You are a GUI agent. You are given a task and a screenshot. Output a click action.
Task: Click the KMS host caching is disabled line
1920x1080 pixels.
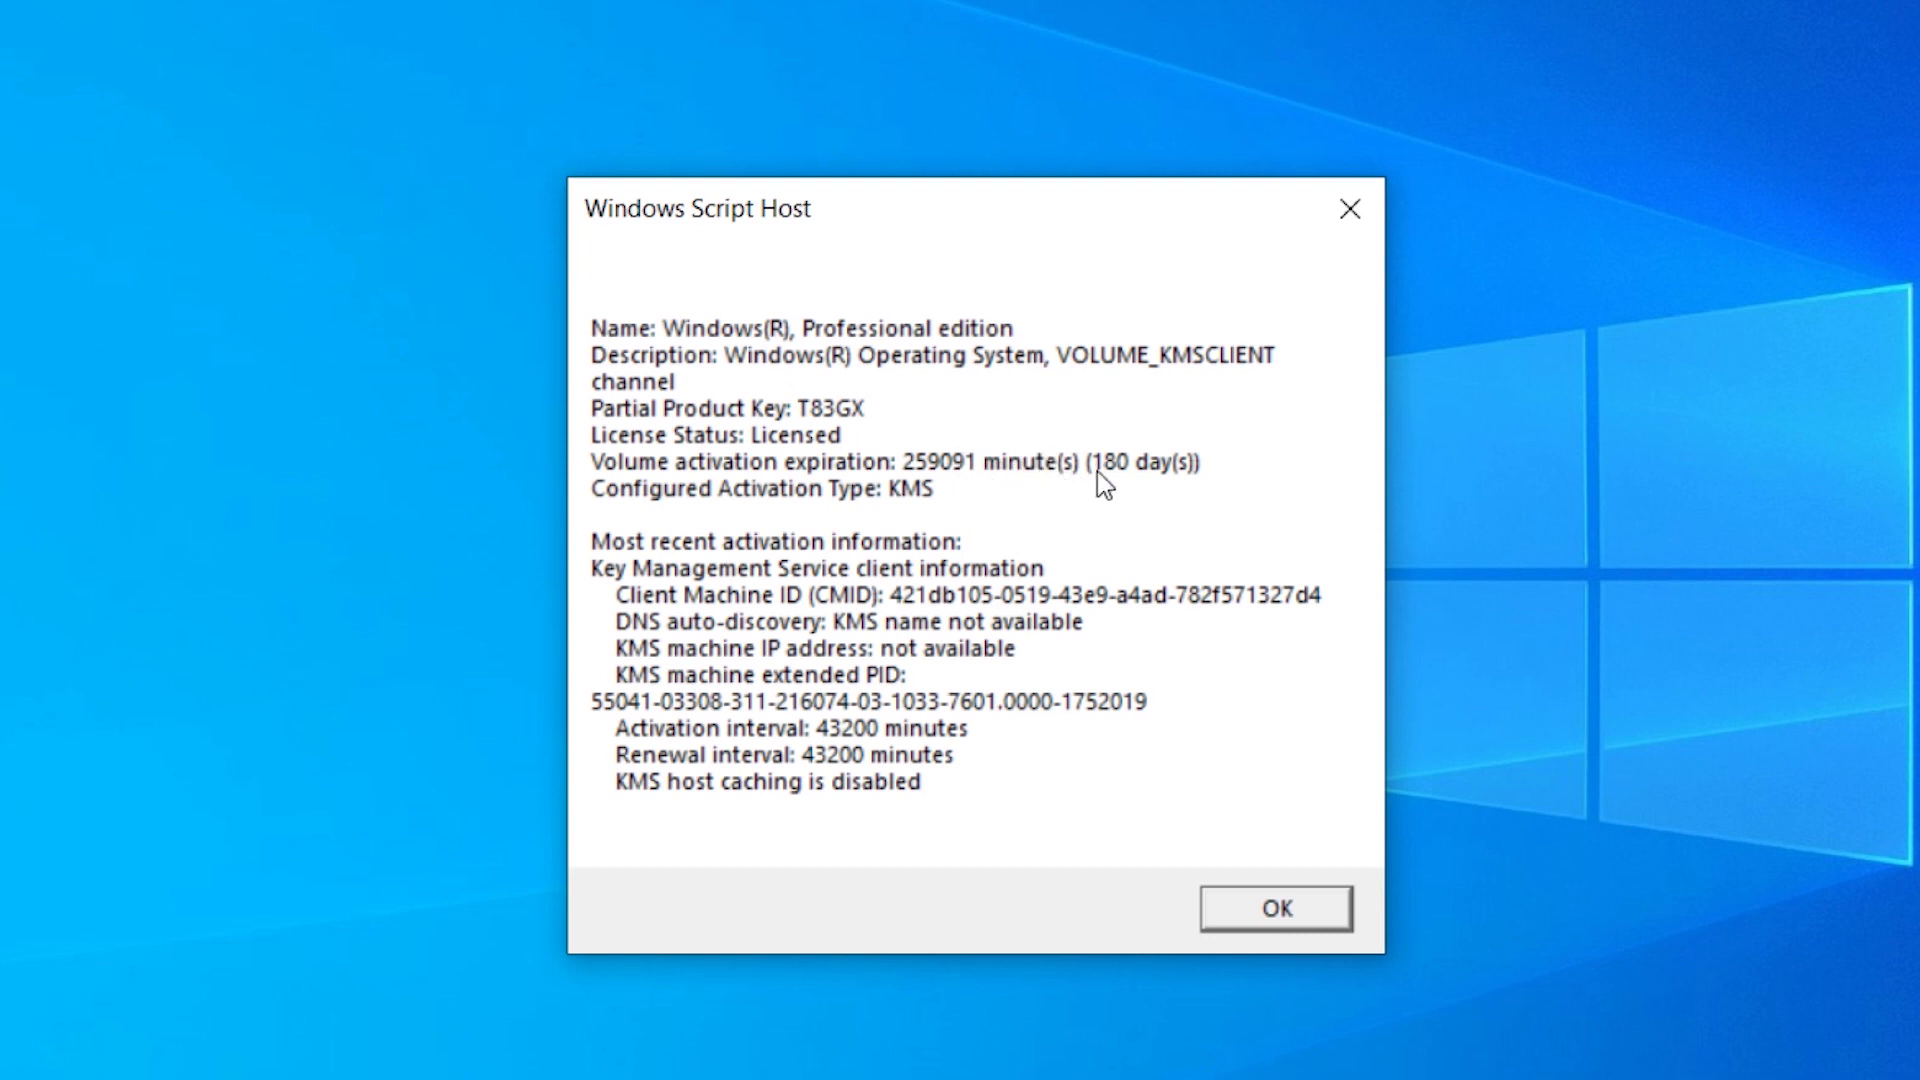coord(767,782)
